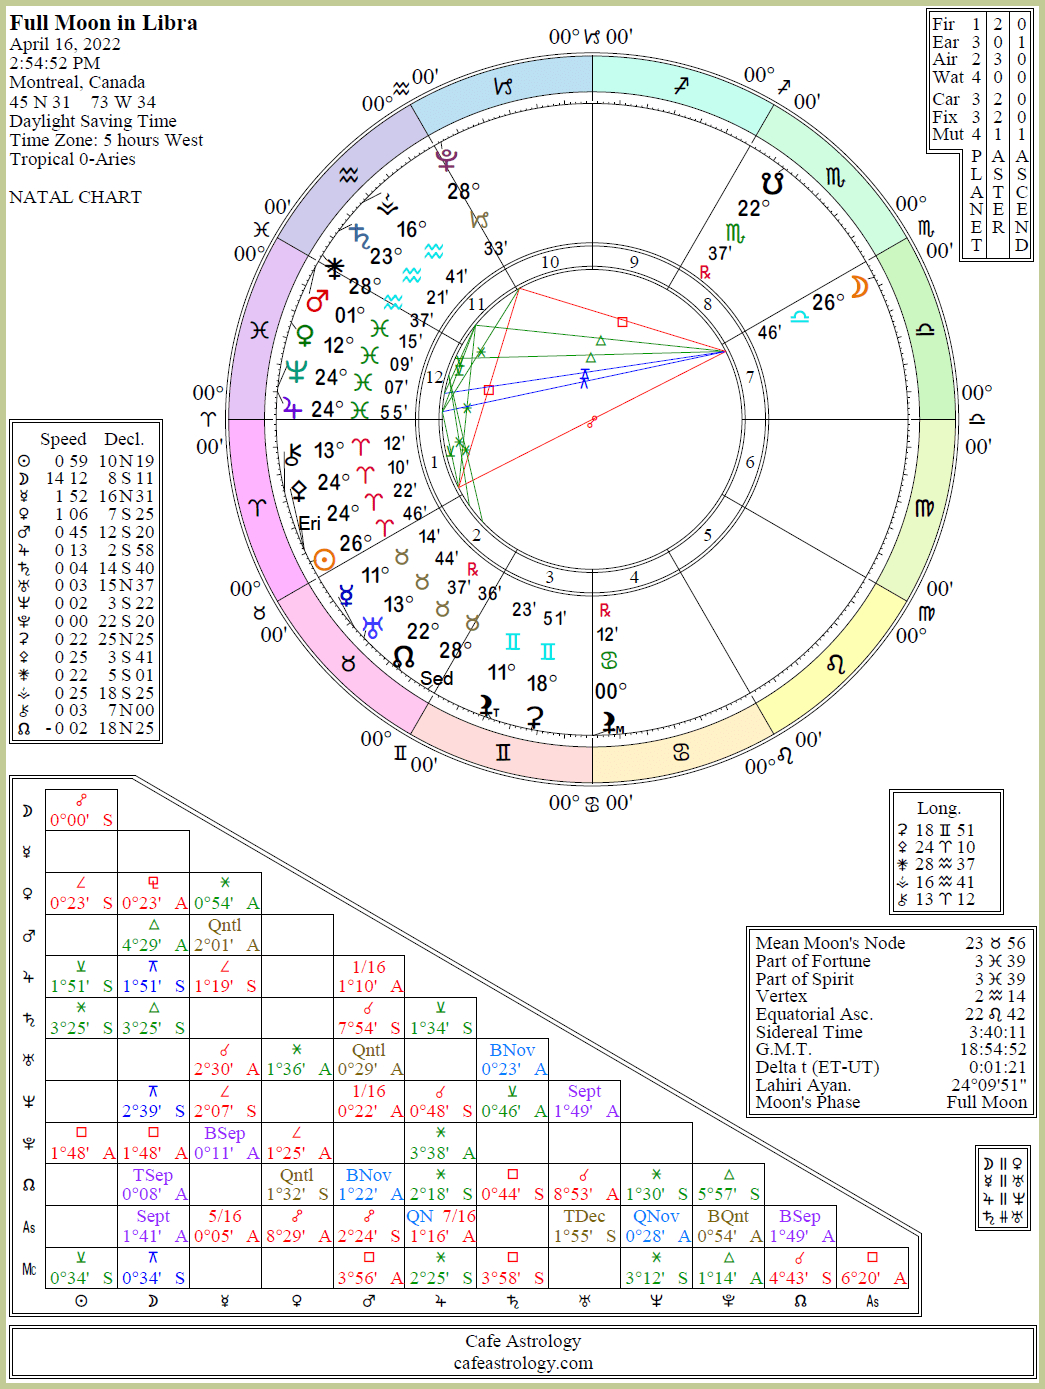Click the Chiron key glyph at 13° Aries
Screen dimensions: 1045x1389
click(x=293, y=454)
